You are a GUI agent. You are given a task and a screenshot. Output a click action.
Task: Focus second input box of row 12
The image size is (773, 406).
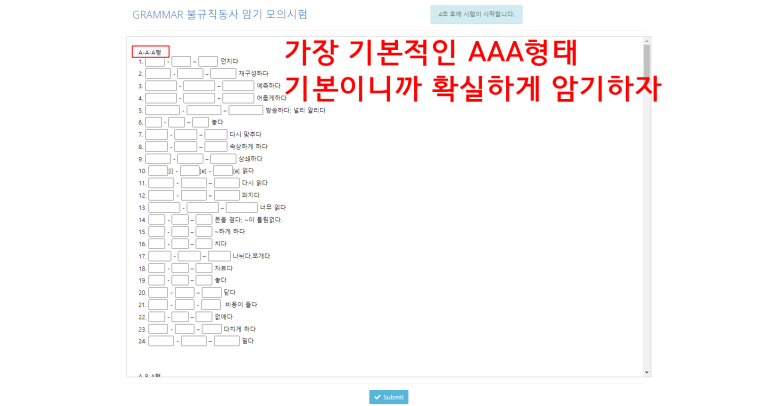[x=194, y=195]
